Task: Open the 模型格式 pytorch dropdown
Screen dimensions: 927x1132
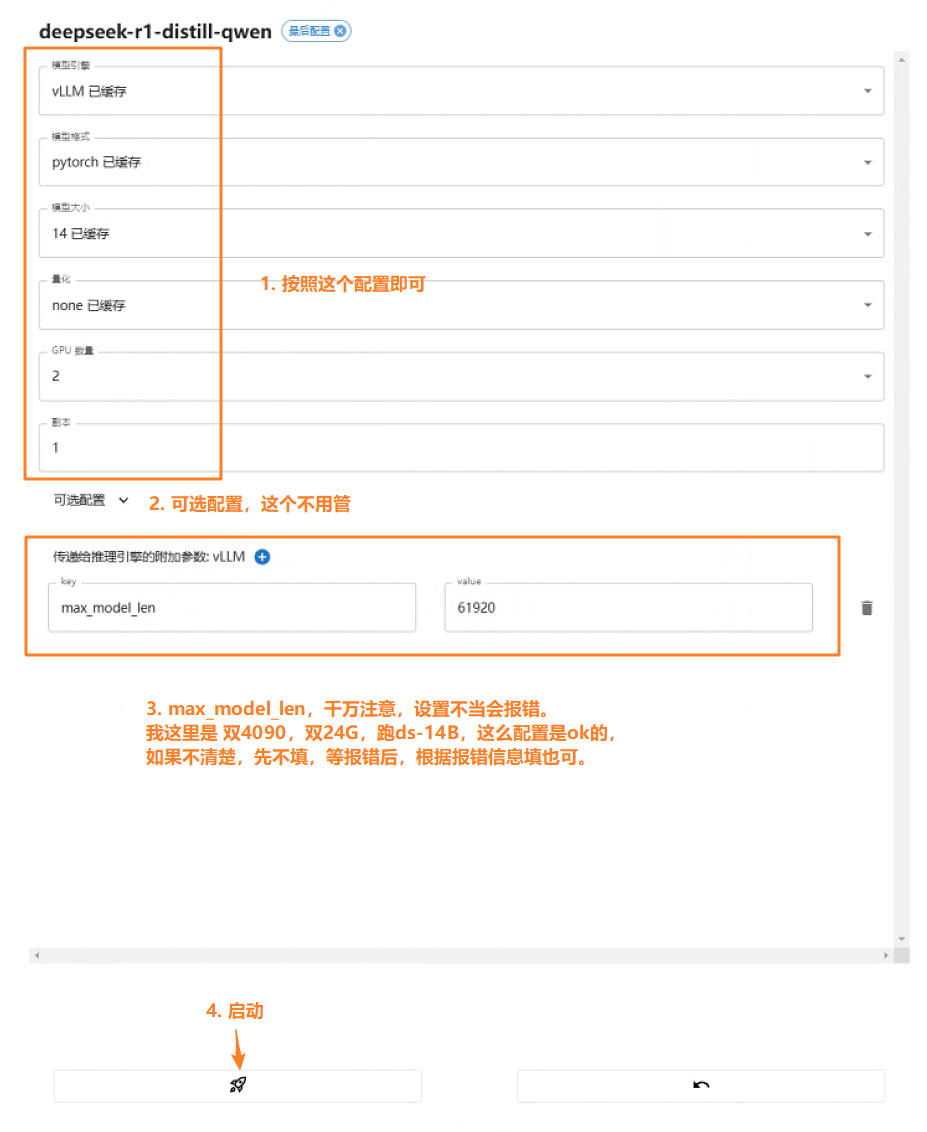Action: click(461, 162)
